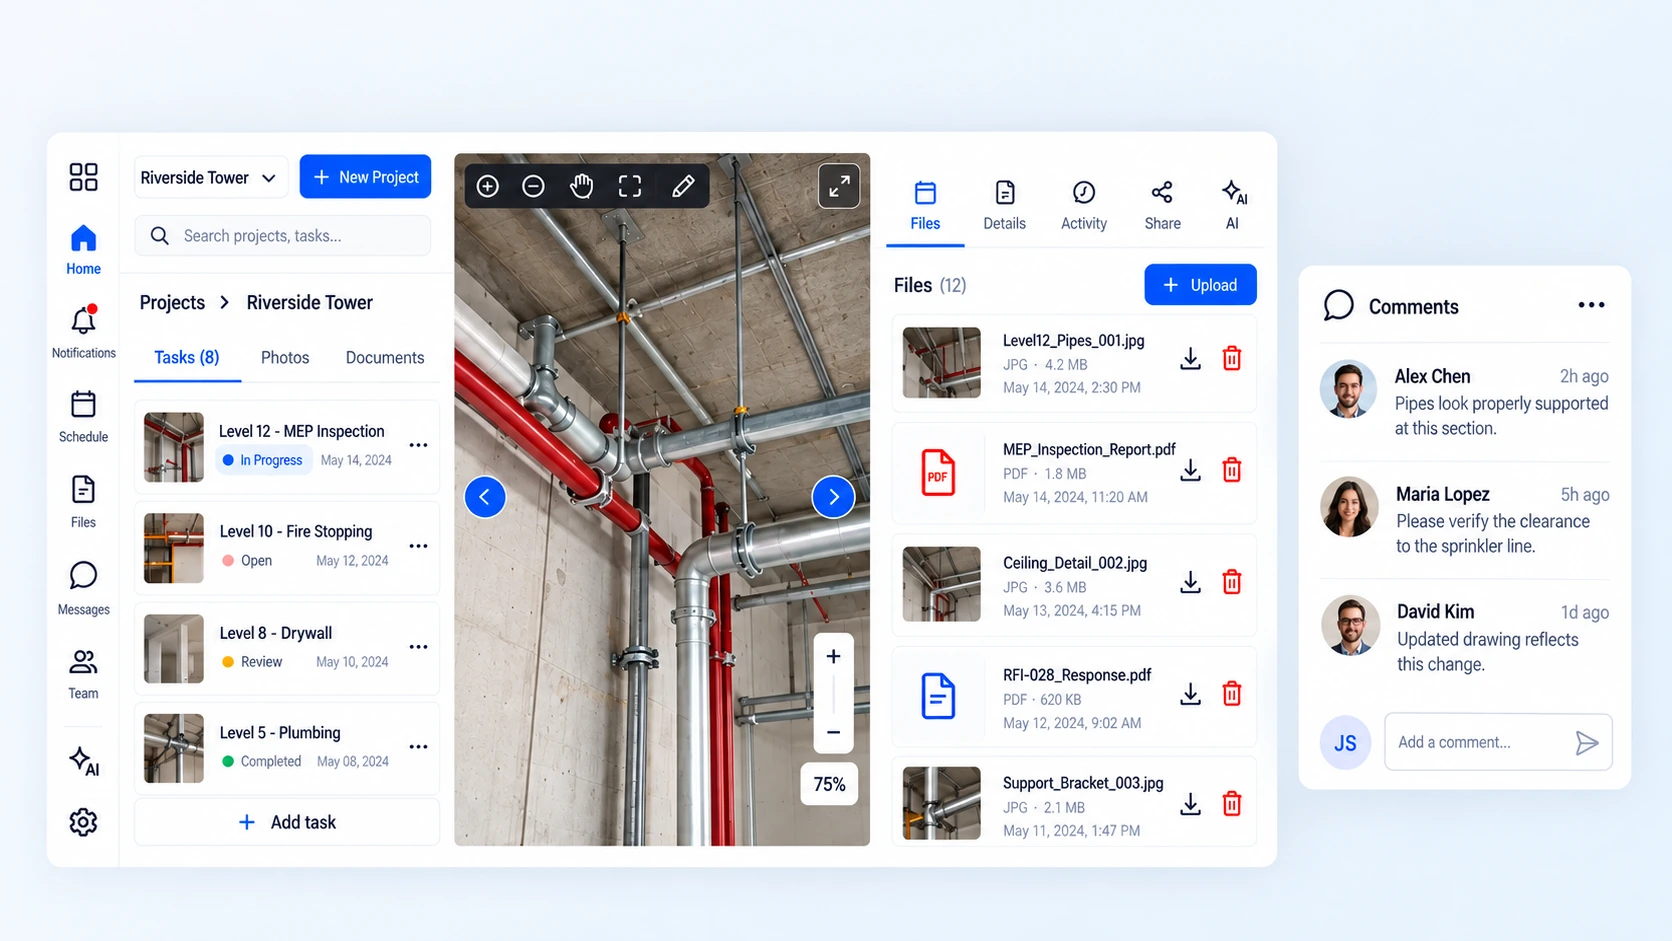Image resolution: width=1672 pixels, height=941 pixels.
Task: Open the Activity tab
Action: tap(1084, 206)
